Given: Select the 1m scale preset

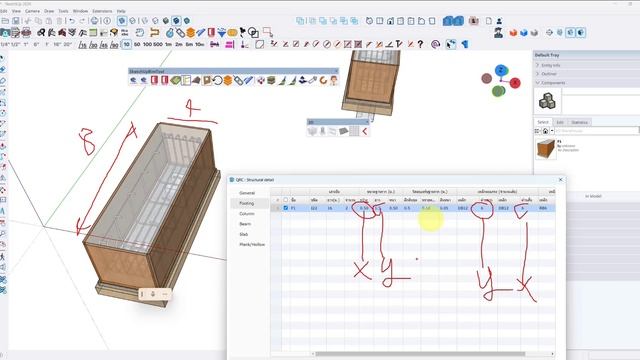Looking at the screenshot, I should [168, 44].
